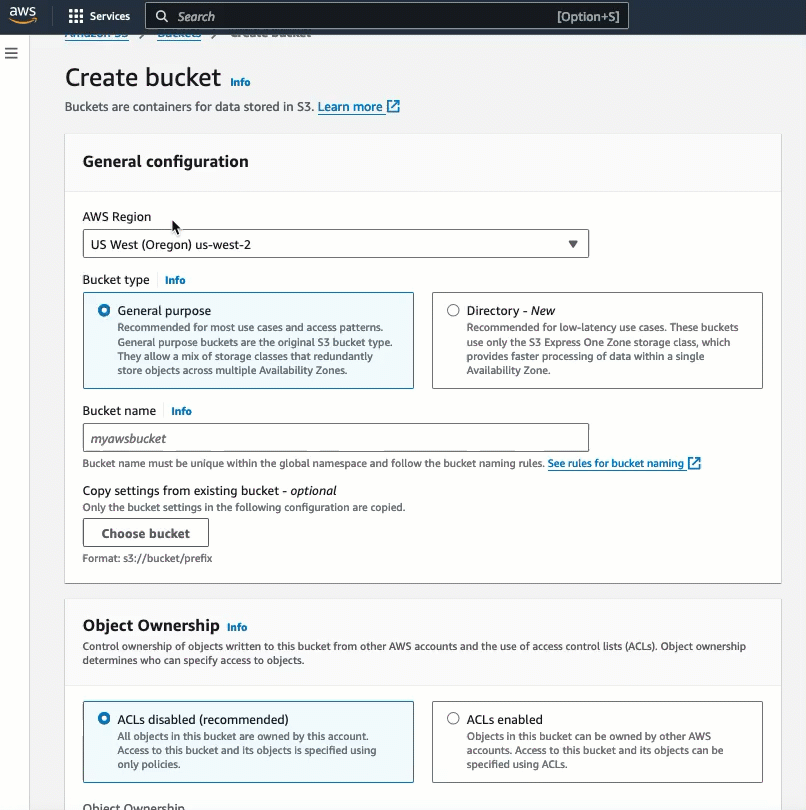Image resolution: width=806 pixels, height=810 pixels.
Task: Click the Choose bucket button
Action: [146, 533]
